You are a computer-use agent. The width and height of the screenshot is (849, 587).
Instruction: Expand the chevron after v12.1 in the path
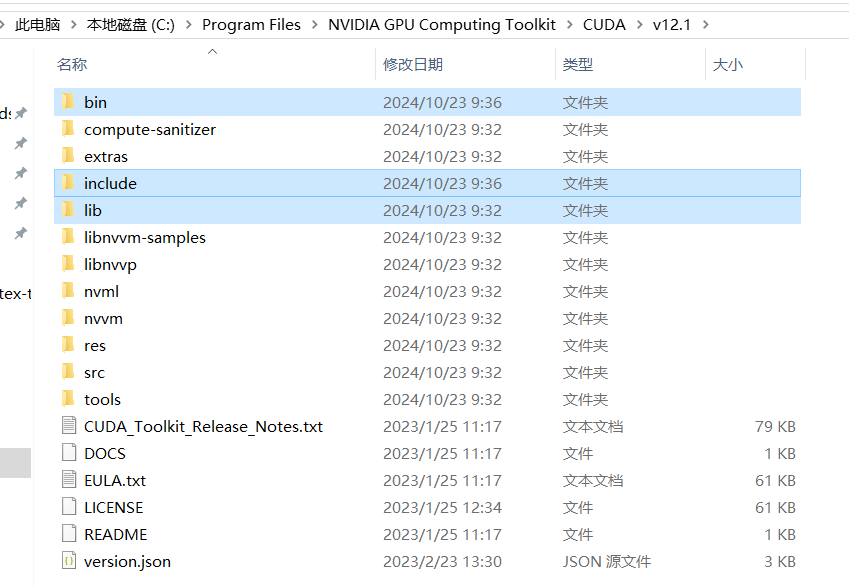706,25
